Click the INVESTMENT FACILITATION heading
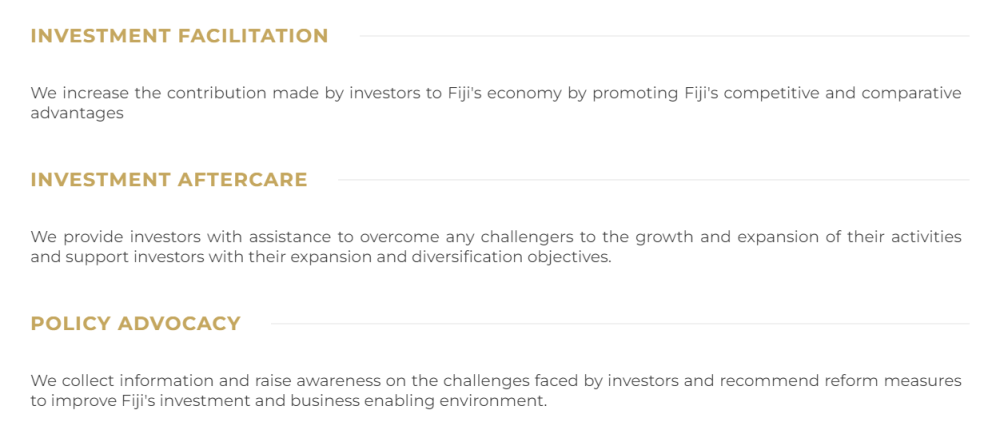Screen dimensions: 996x426 tap(179, 36)
